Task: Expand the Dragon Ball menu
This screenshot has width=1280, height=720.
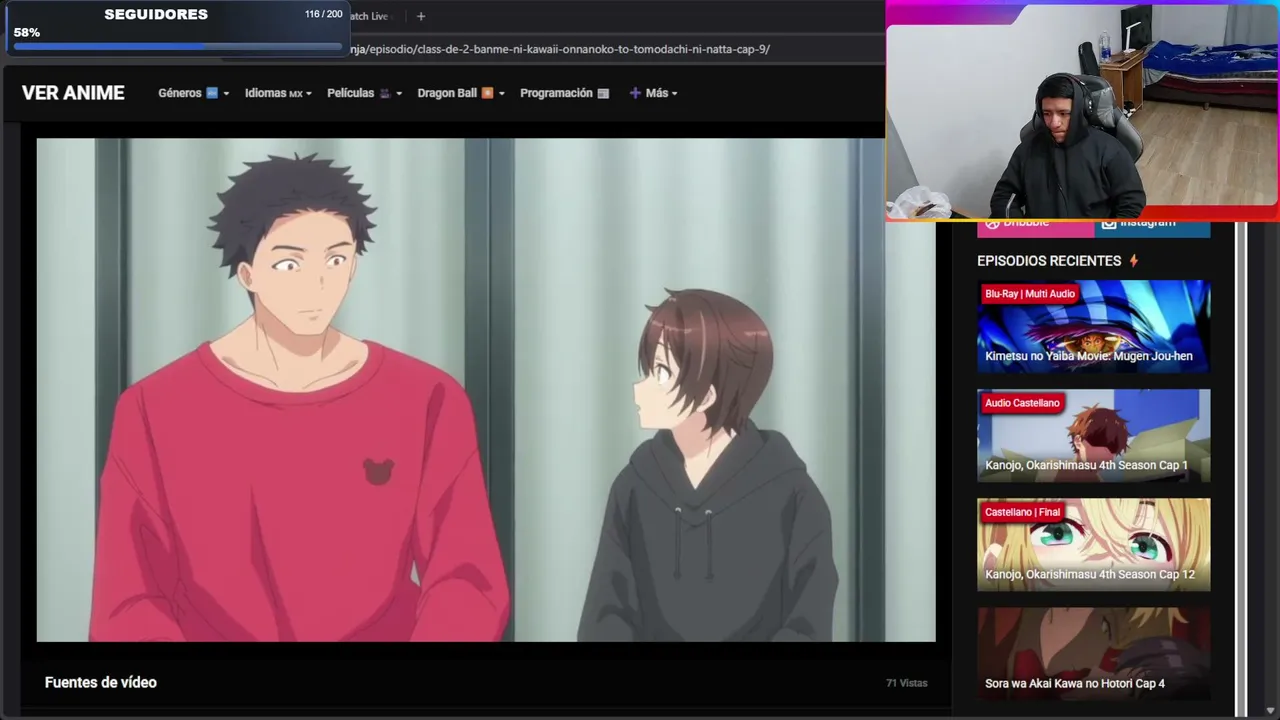Action: point(461,93)
